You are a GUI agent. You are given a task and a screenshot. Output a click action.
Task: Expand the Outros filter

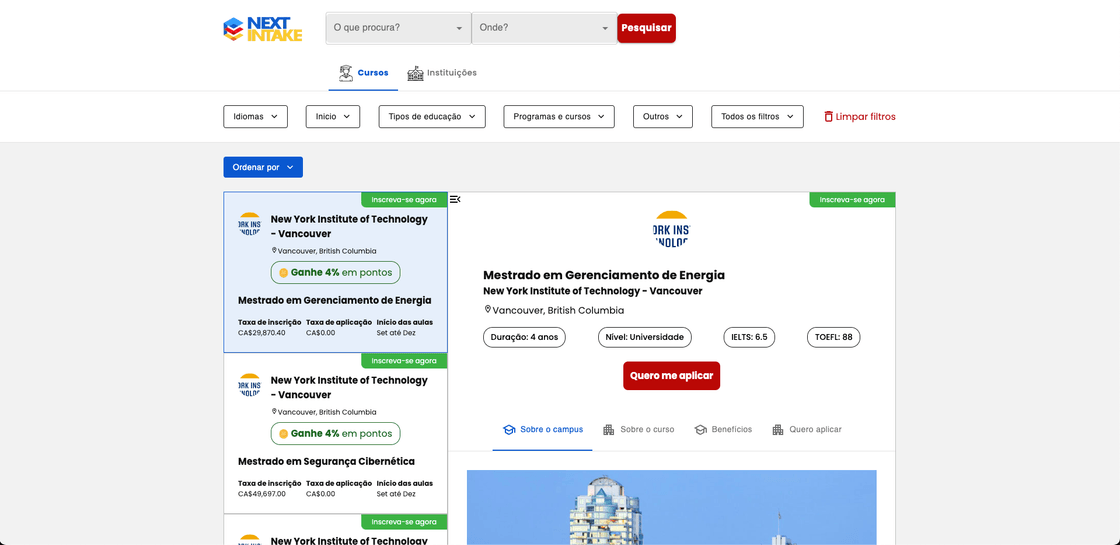pyautogui.click(x=663, y=116)
